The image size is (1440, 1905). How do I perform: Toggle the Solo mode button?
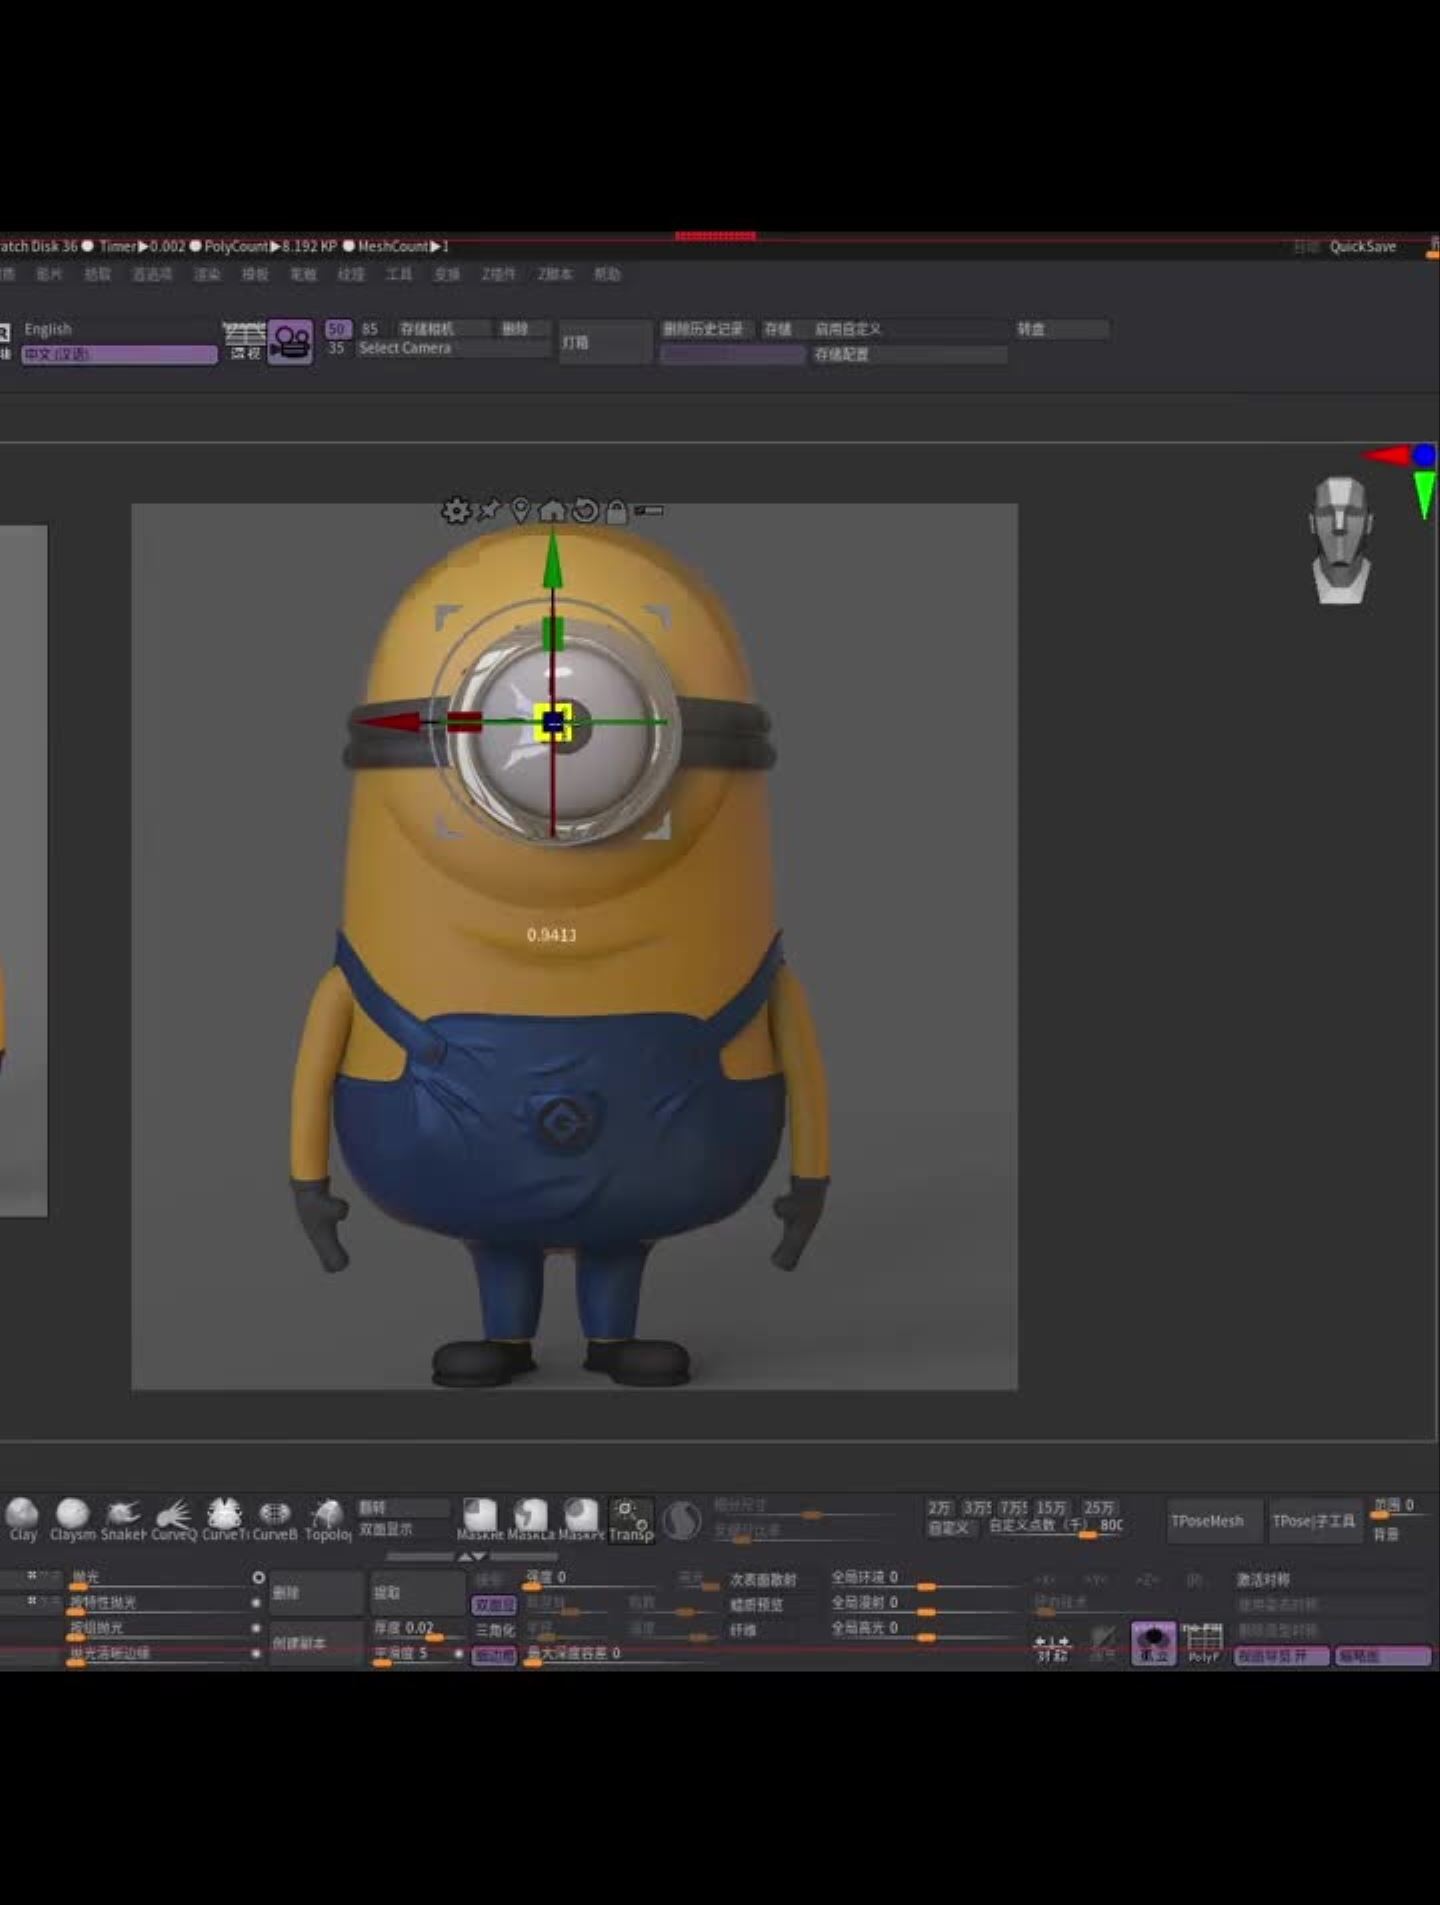tap(1153, 1643)
